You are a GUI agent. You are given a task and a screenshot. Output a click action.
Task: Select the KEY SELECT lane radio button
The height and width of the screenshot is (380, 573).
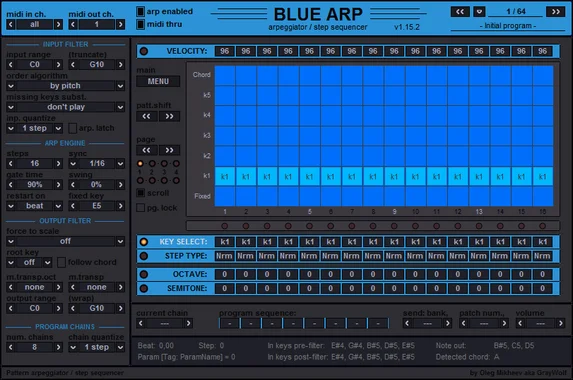coord(144,242)
